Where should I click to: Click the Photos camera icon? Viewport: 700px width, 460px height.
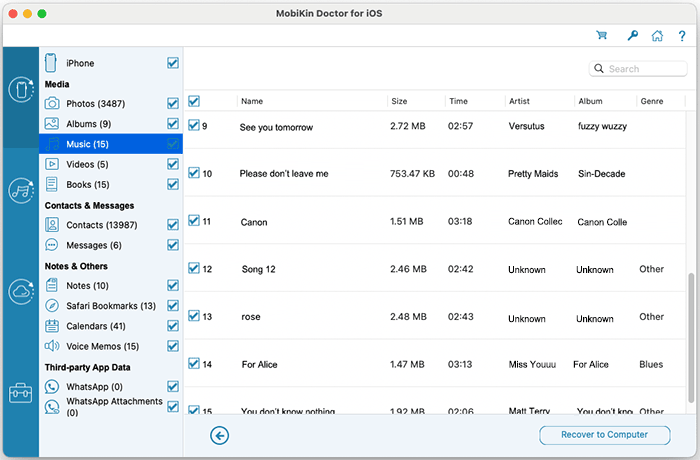click(52, 104)
